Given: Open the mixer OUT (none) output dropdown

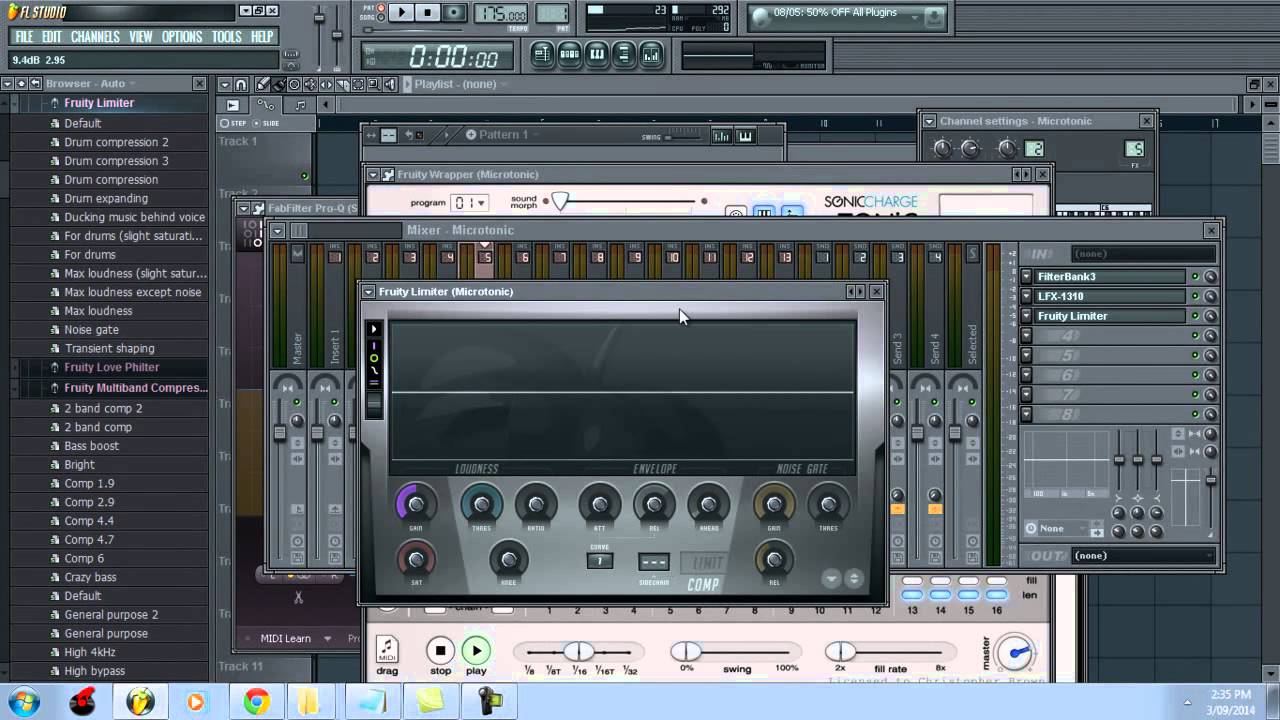Looking at the screenshot, I should point(1142,555).
